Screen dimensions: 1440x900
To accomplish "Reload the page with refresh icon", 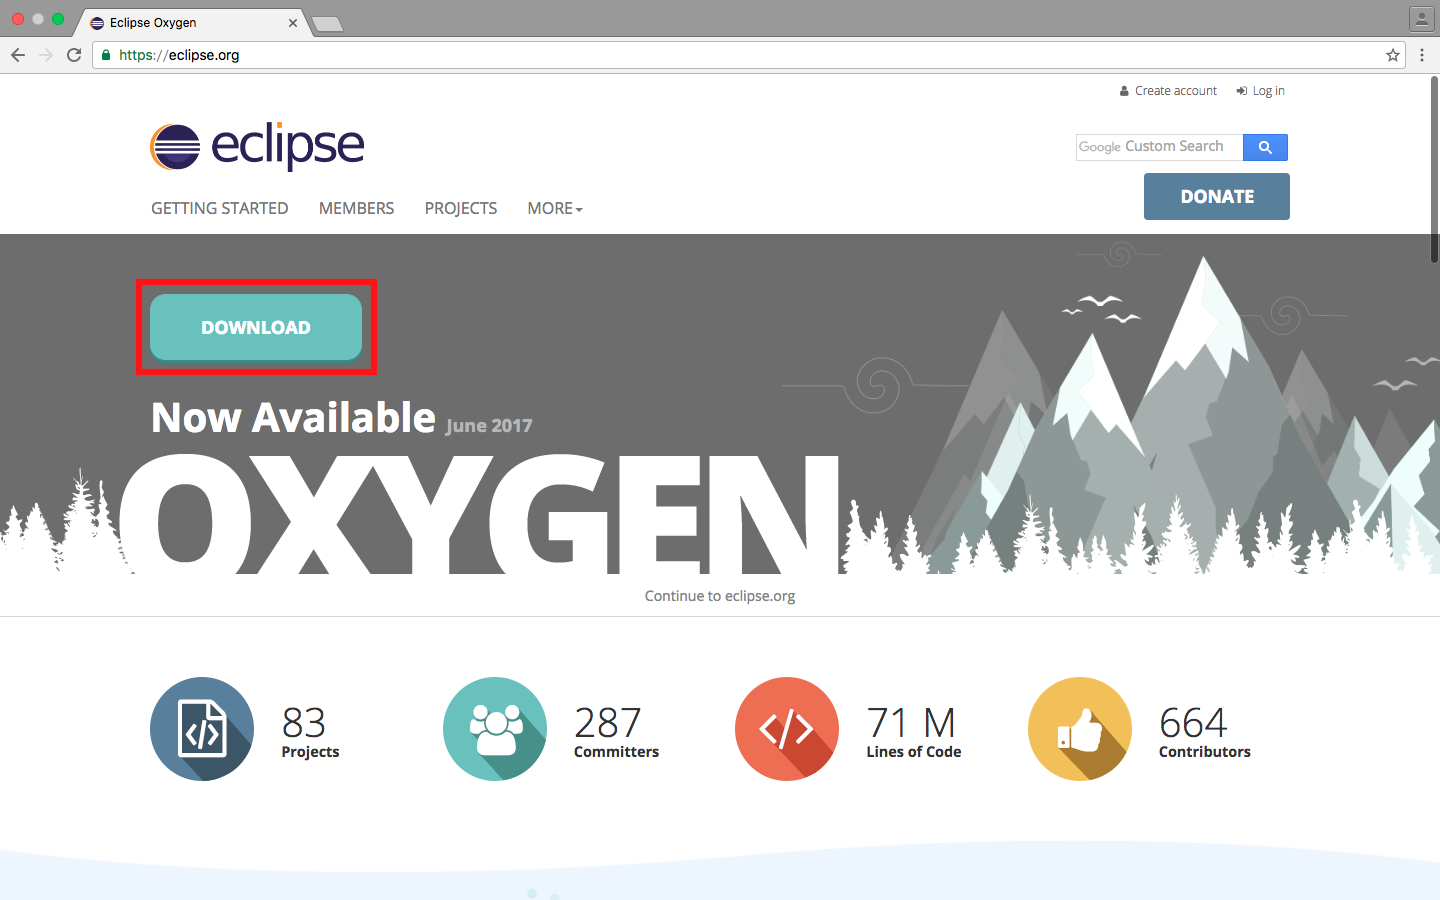I will pos(74,55).
